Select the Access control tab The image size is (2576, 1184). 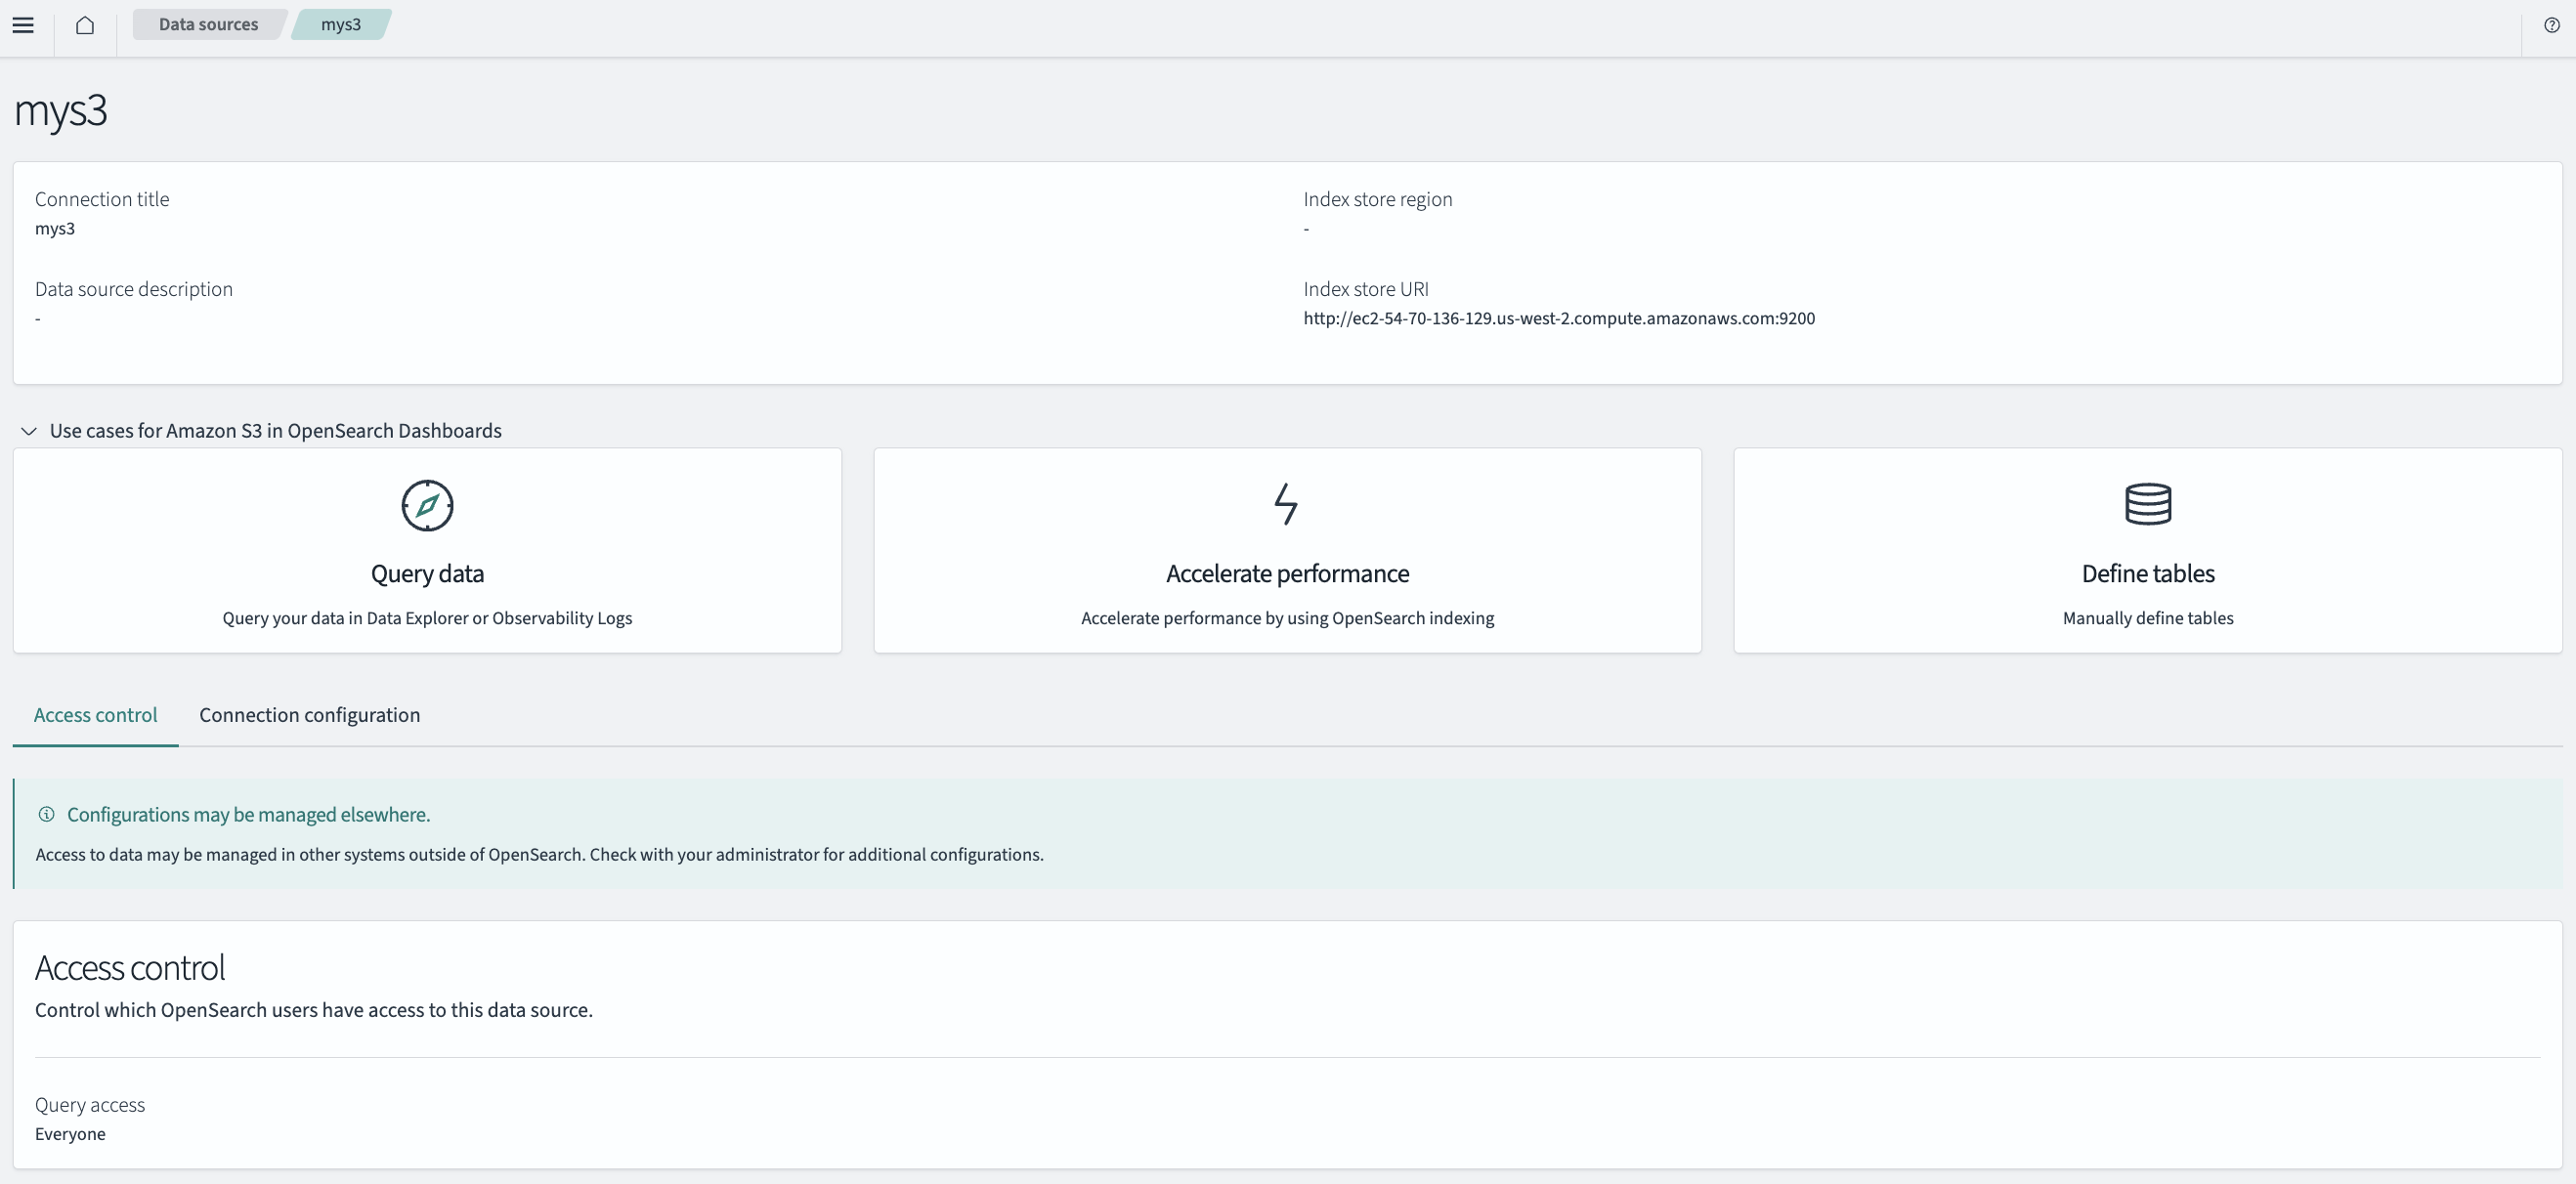[x=96, y=714]
